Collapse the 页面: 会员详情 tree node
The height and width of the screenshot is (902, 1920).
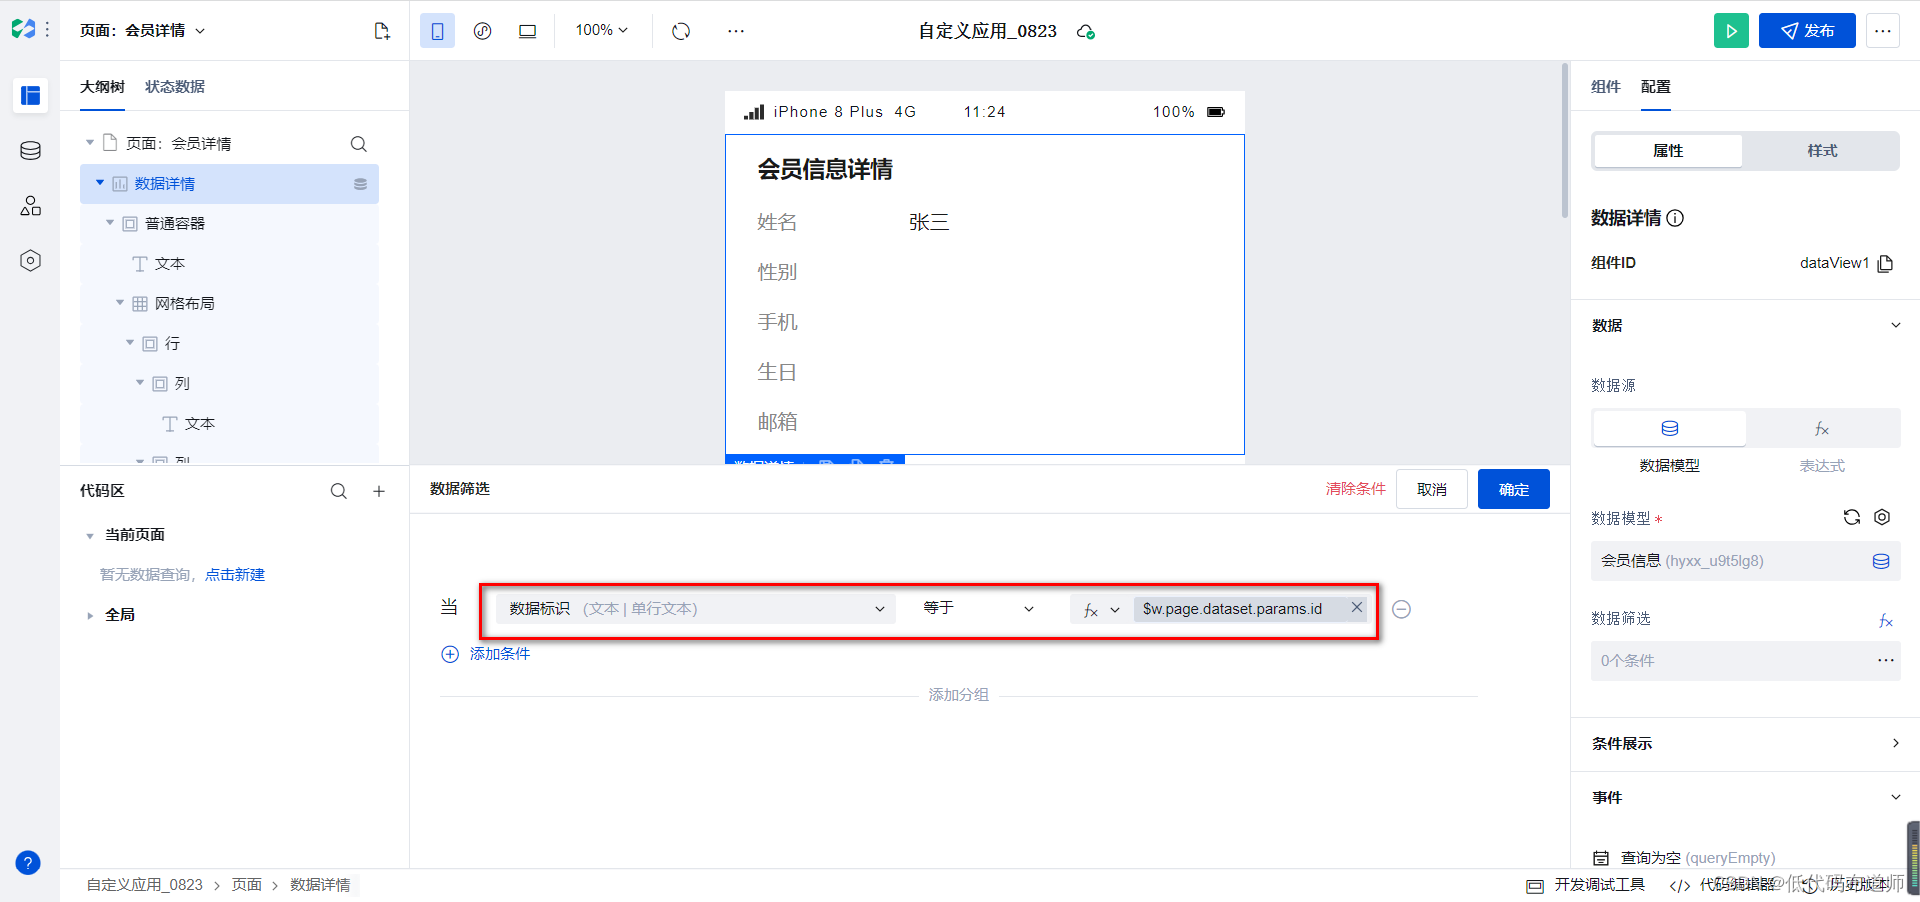[x=90, y=143]
